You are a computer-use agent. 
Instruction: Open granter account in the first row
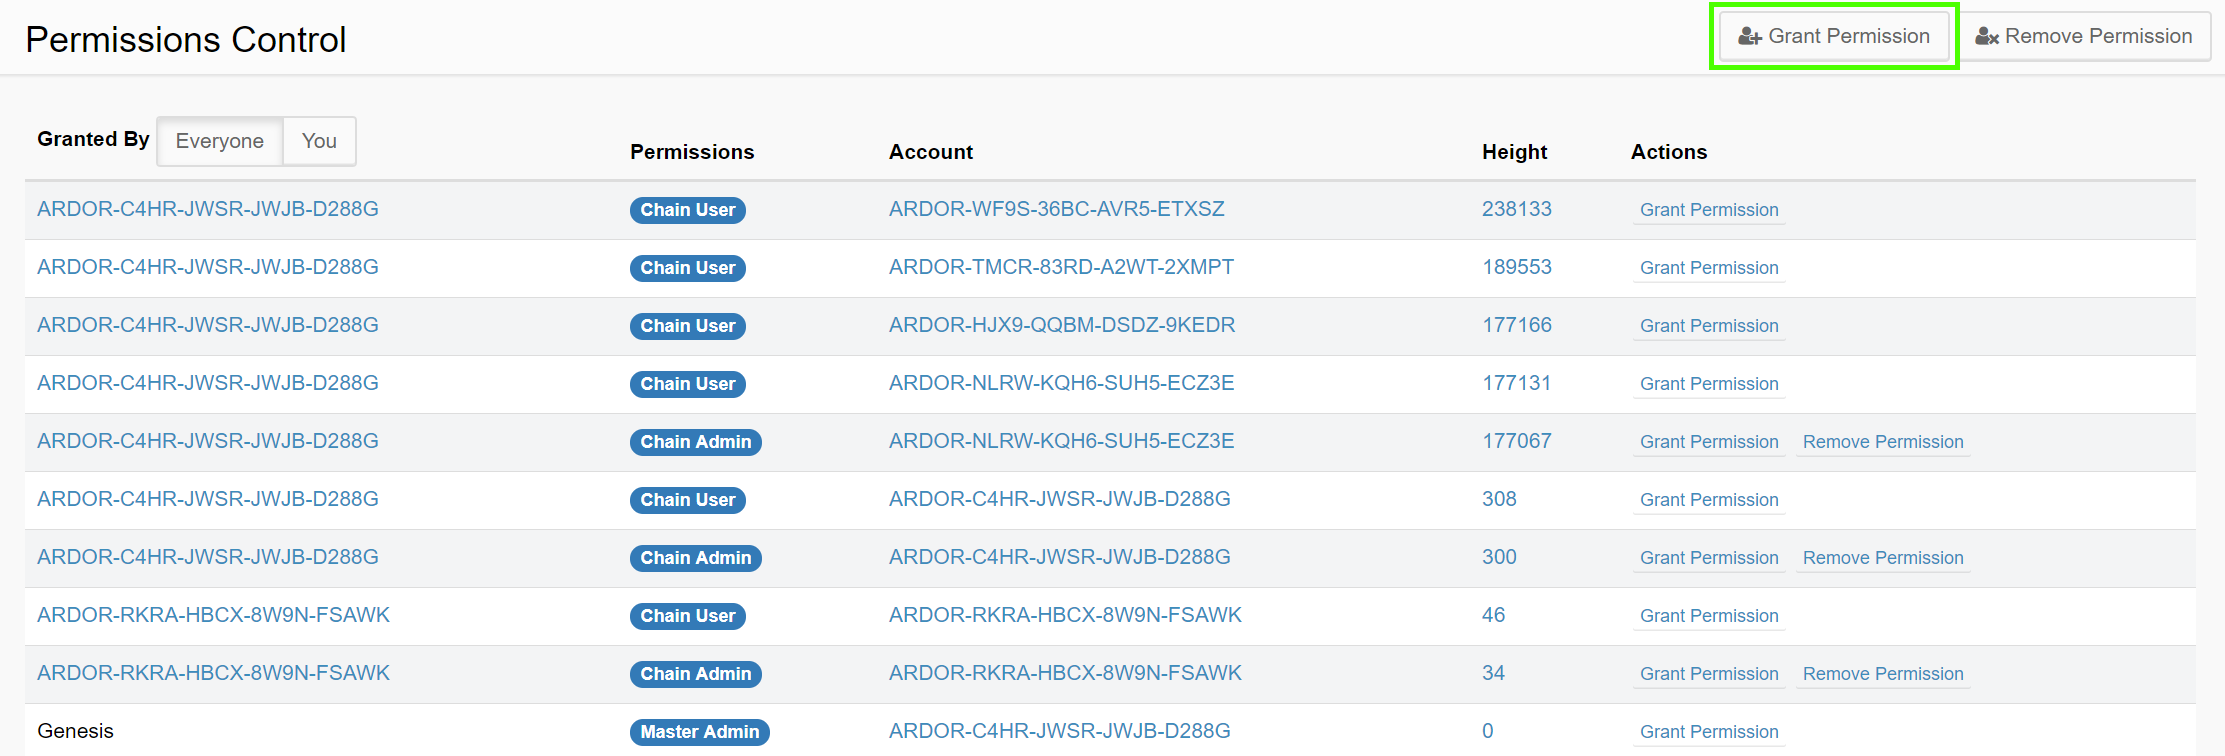pyautogui.click(x=207, y=209)
